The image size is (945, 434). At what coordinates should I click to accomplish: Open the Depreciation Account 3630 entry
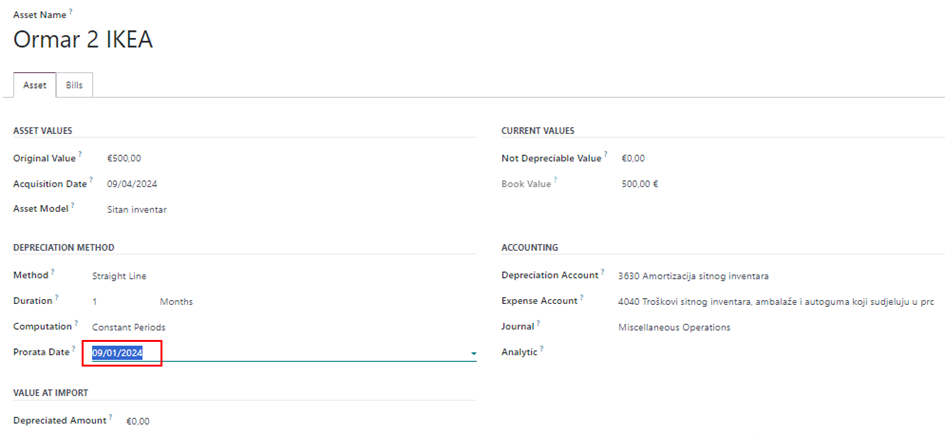(x=693, y=276)
